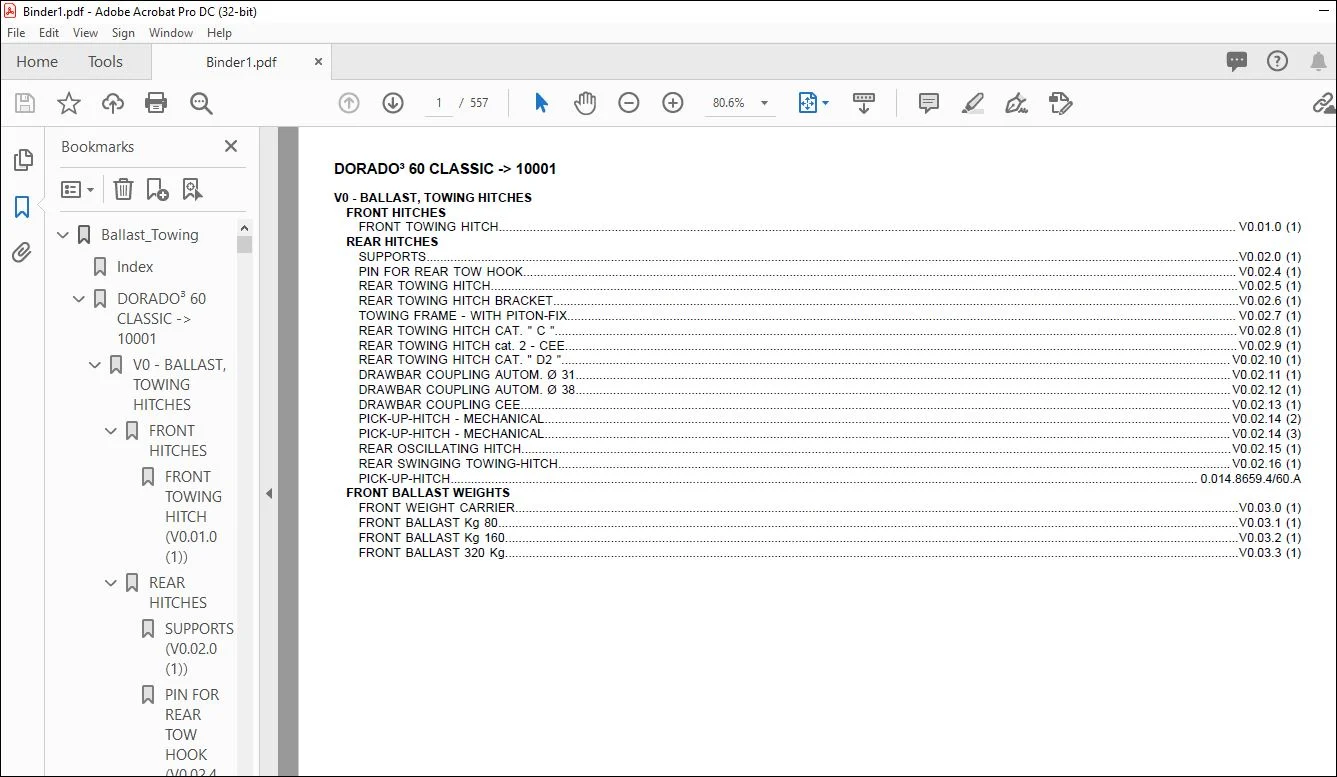Open the Window menu
The width and height of the screenshot is (1337, 777).
point(171,33)
